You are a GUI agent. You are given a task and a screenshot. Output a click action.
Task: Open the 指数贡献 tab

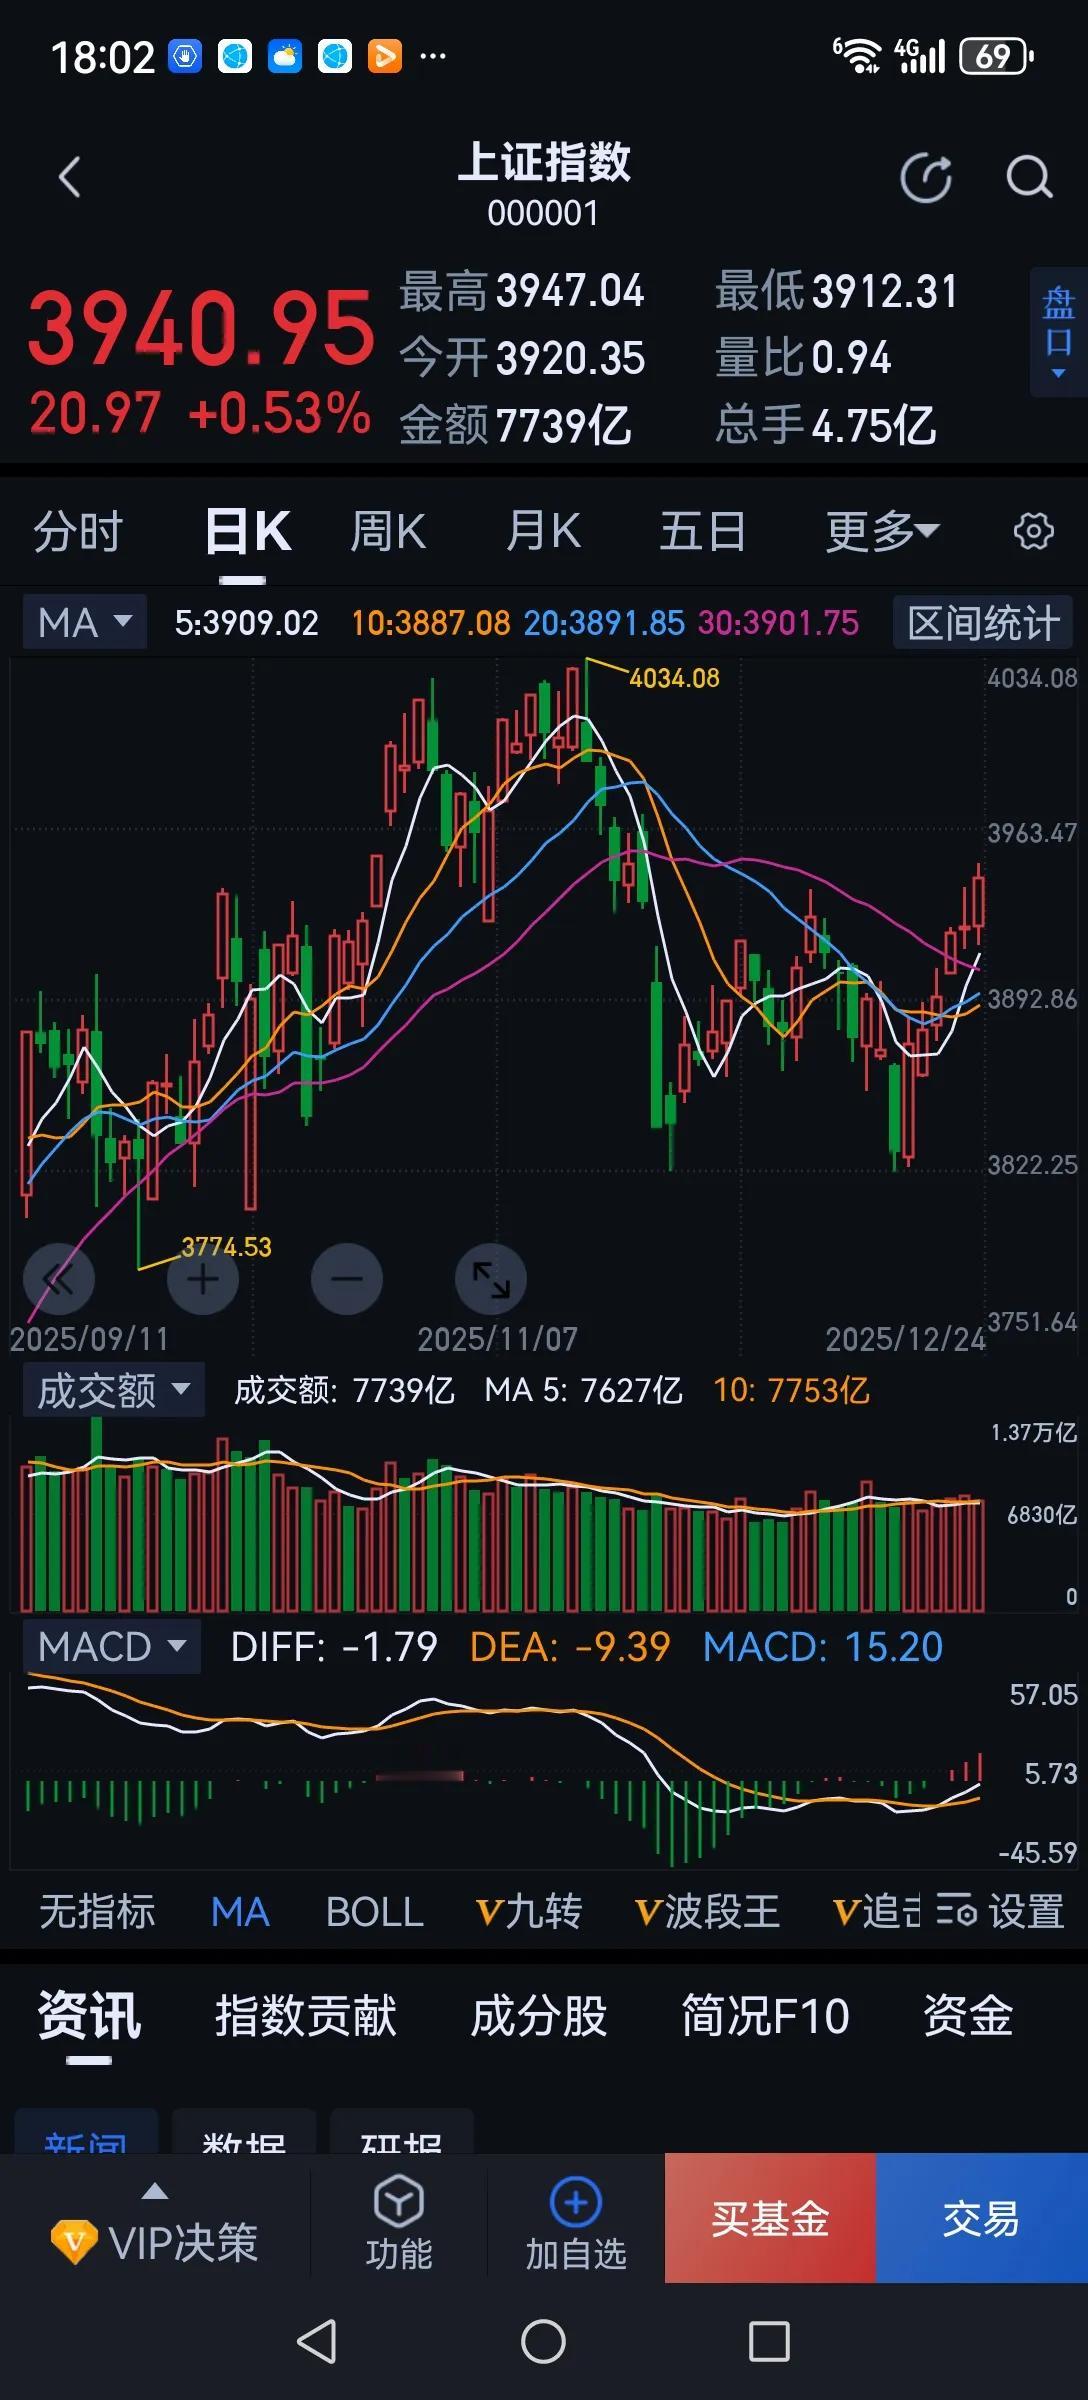click(x=306, y=2015)
